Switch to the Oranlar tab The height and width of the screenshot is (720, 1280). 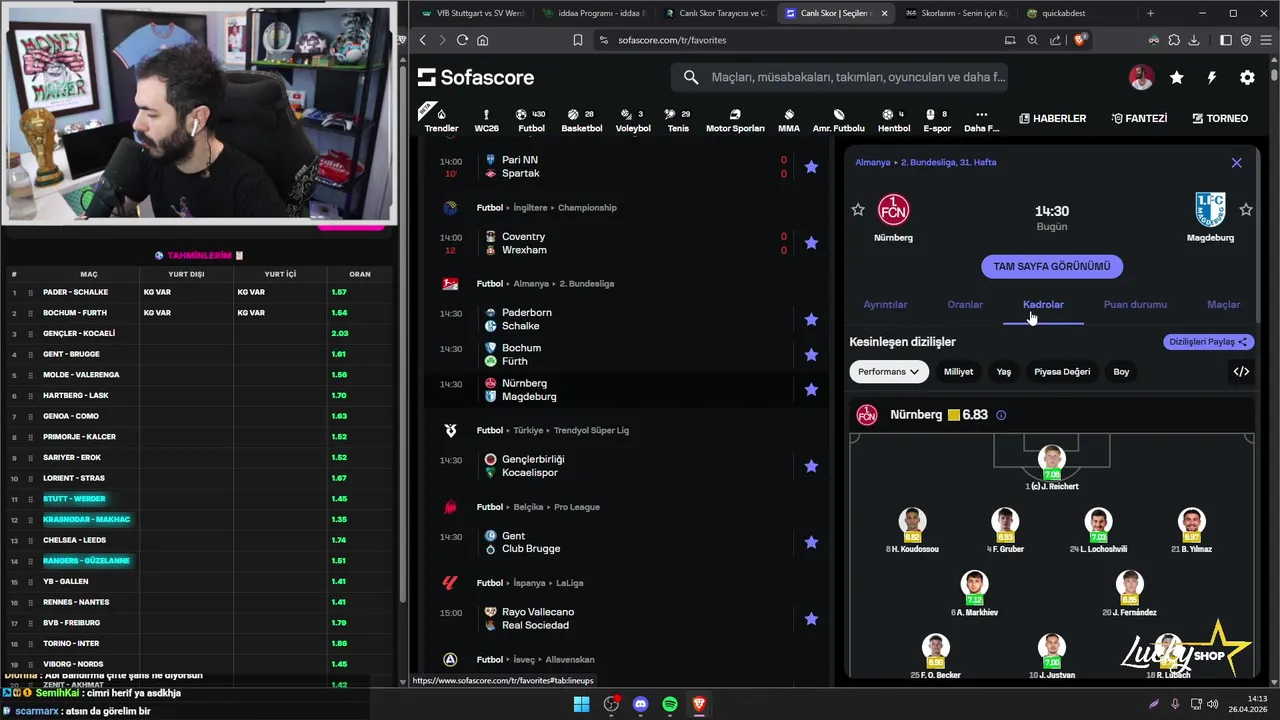[x=965, y=304]
